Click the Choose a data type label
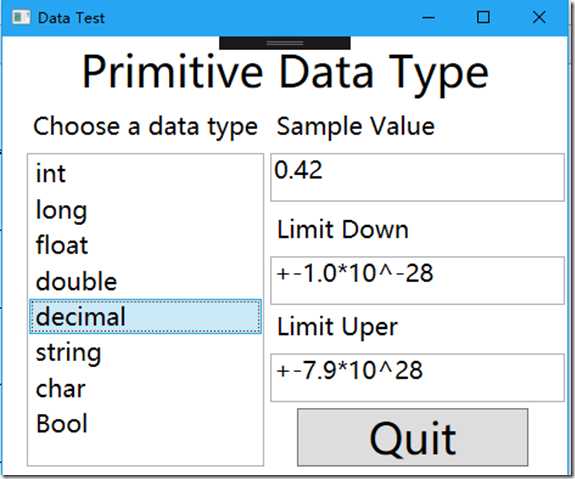575x479 pixels. (146, 127)
